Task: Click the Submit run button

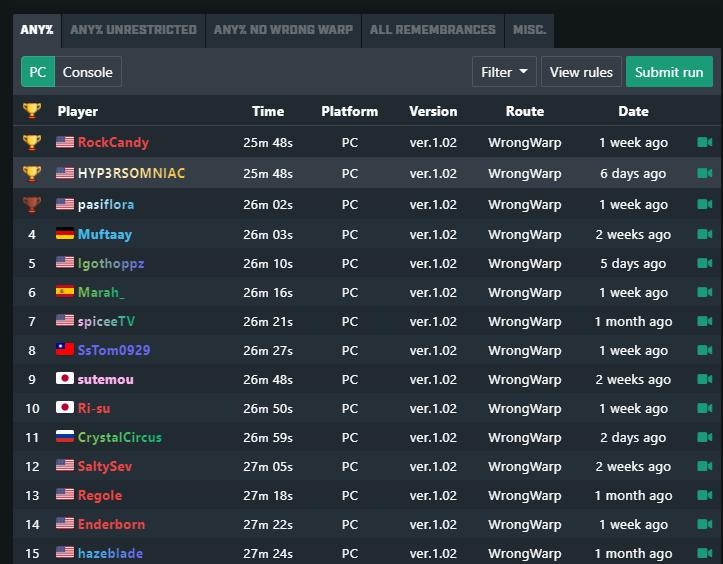Action: point(669,72)
